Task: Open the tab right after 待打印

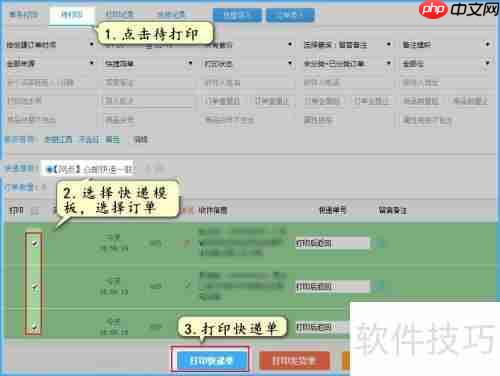Action: (x=119, y=14)
